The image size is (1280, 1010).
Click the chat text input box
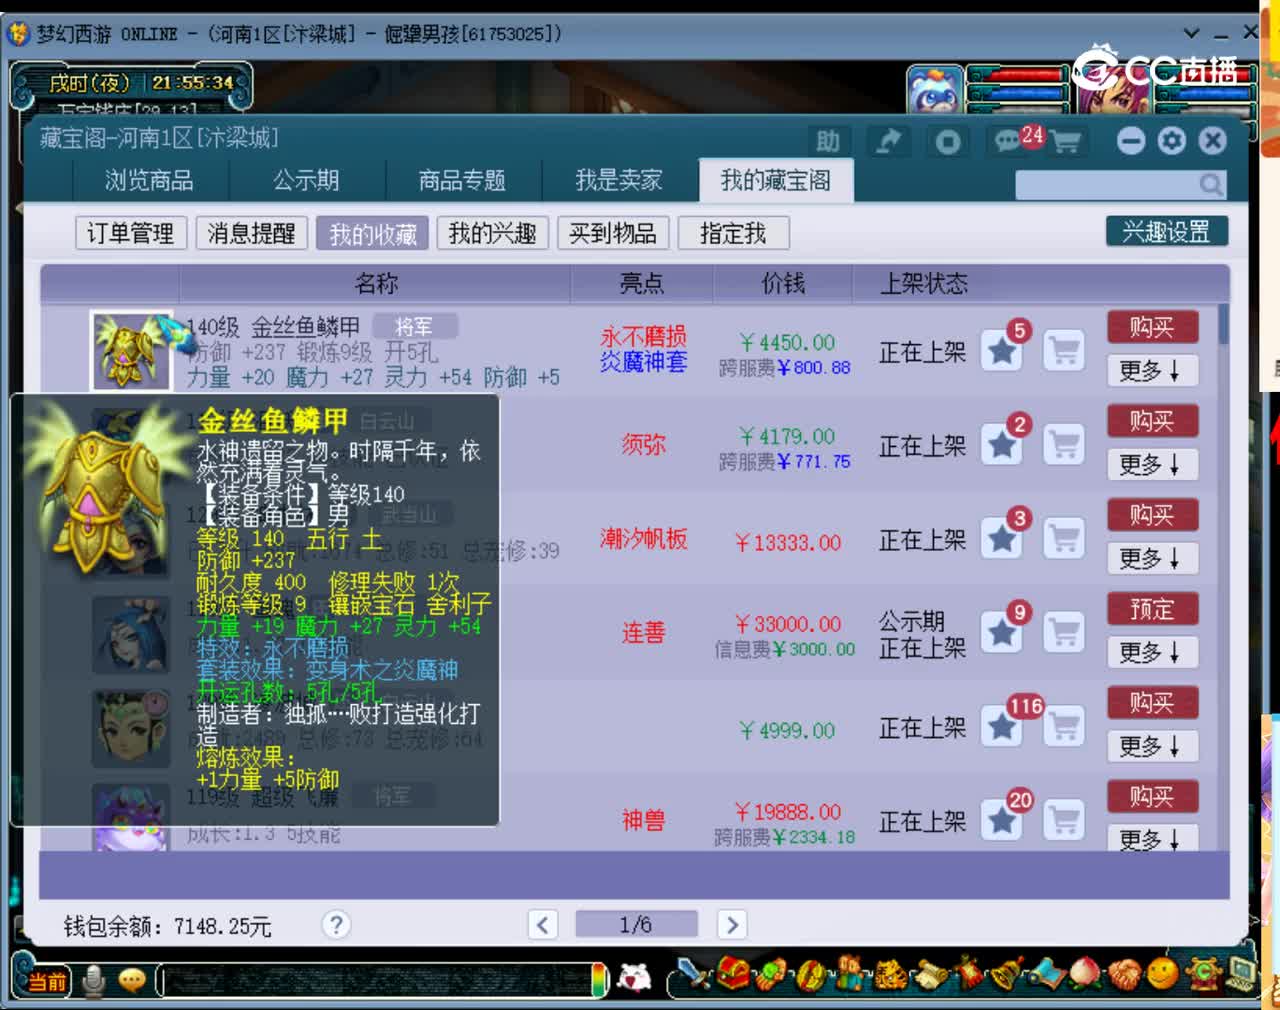click(375, 981)
